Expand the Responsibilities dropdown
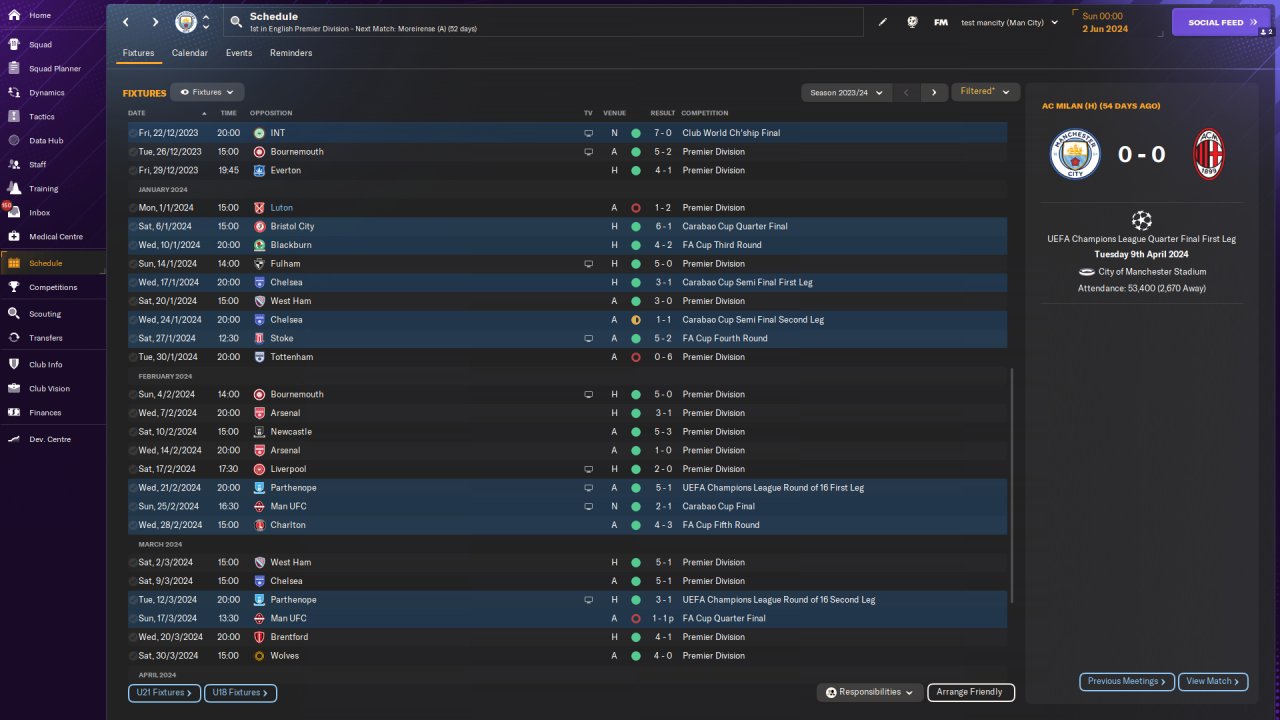This screenshot has width=1280, height=720. point(869,692)
